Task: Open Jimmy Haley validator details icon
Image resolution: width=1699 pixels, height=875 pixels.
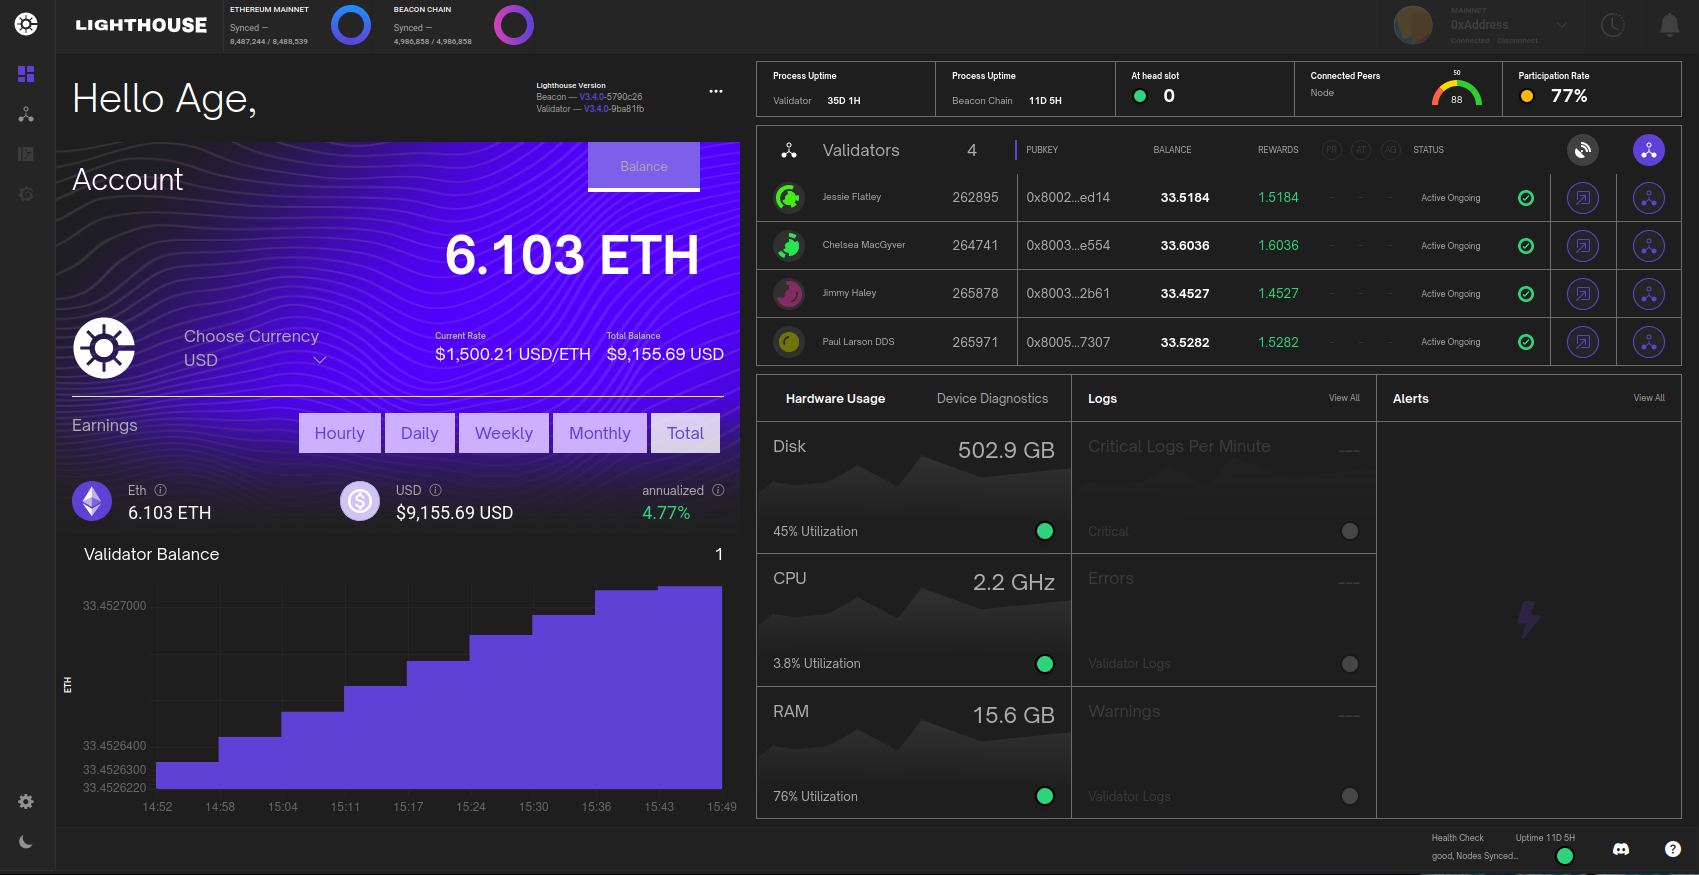Action: pos(1649,294)
